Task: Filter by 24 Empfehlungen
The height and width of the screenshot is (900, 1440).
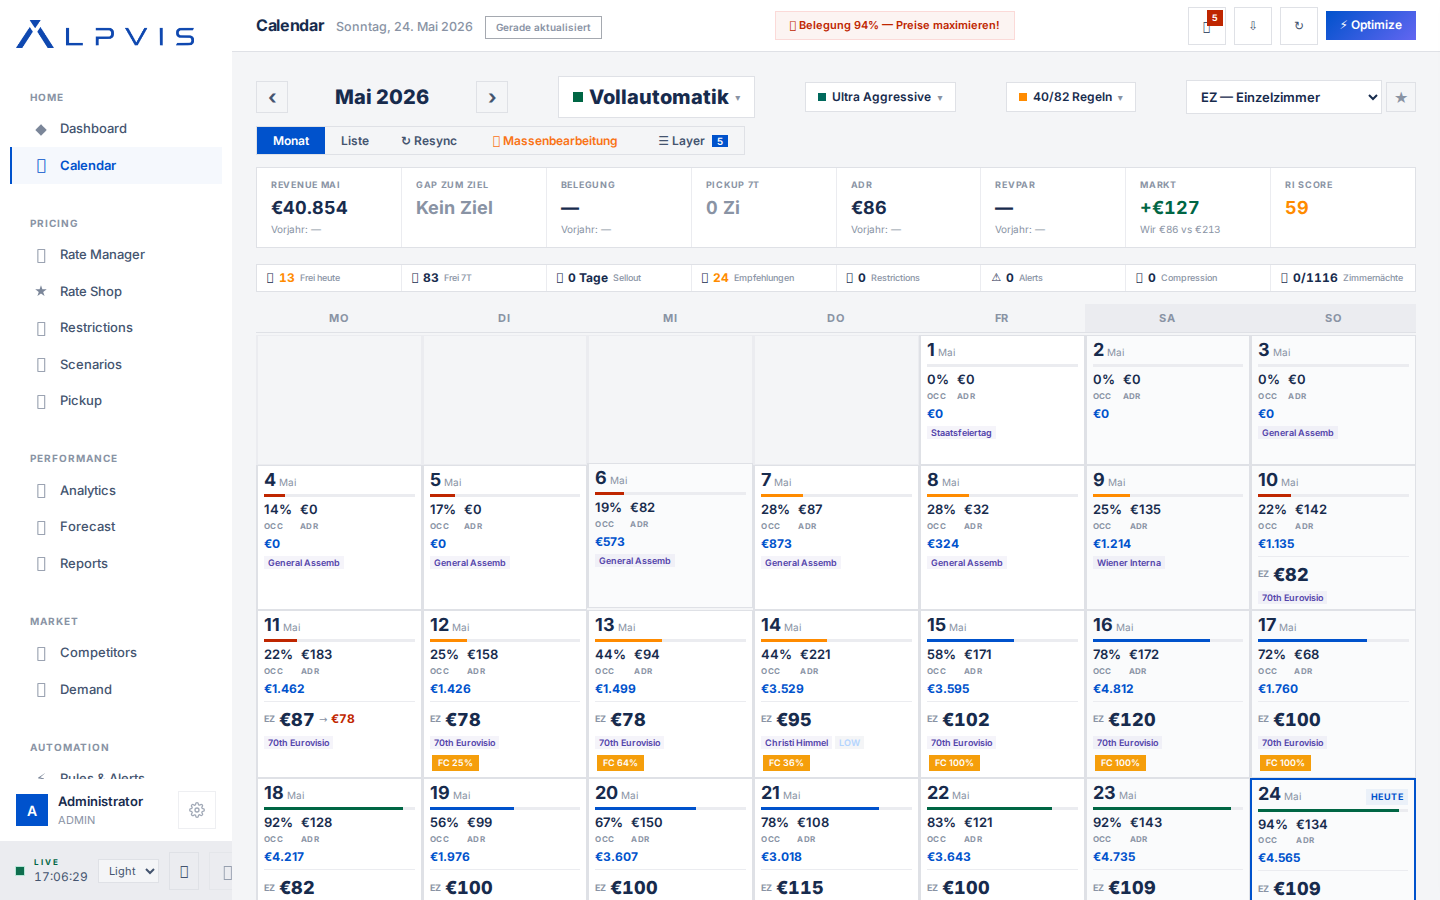Action: [x=764, y=278]
